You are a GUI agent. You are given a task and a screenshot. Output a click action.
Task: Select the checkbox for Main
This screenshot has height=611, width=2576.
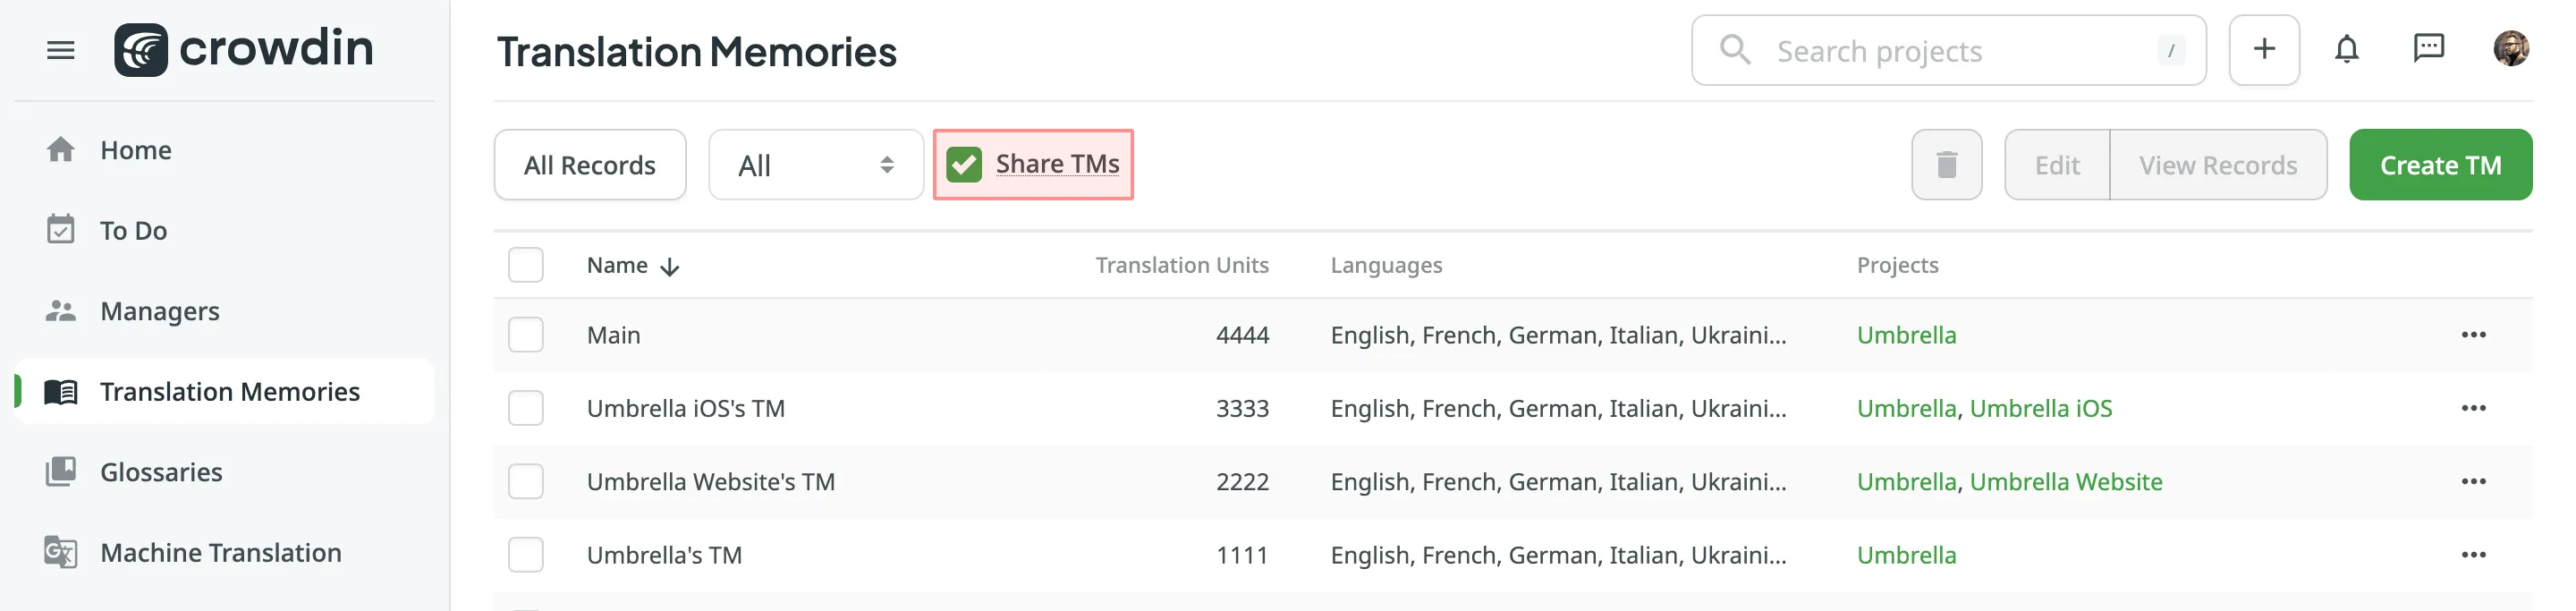525,335
